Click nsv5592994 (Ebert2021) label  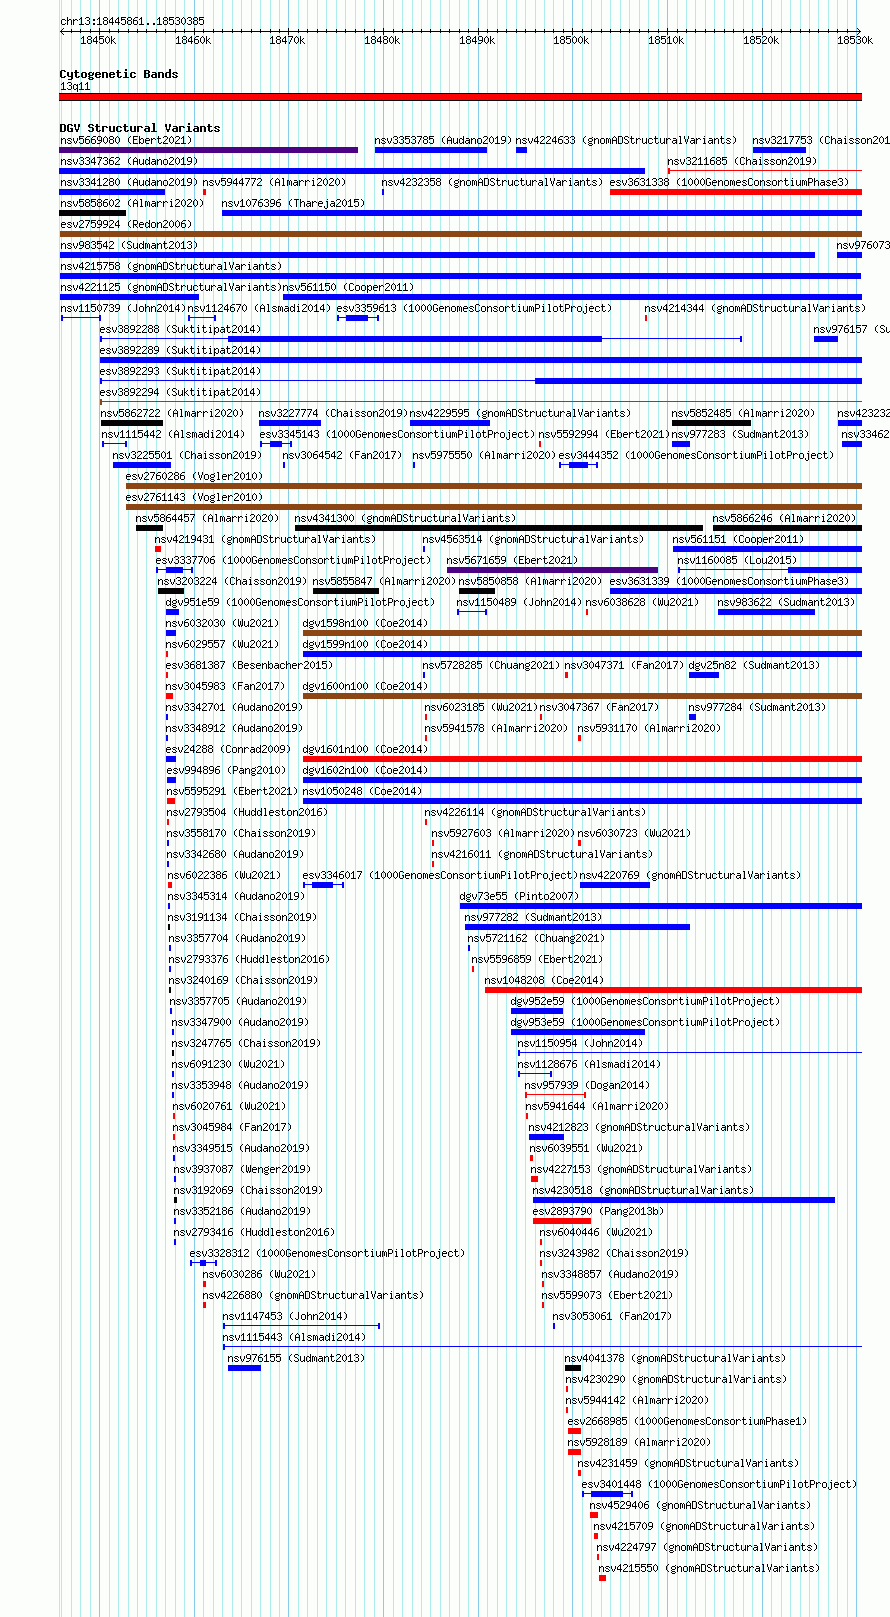[604, 434]
